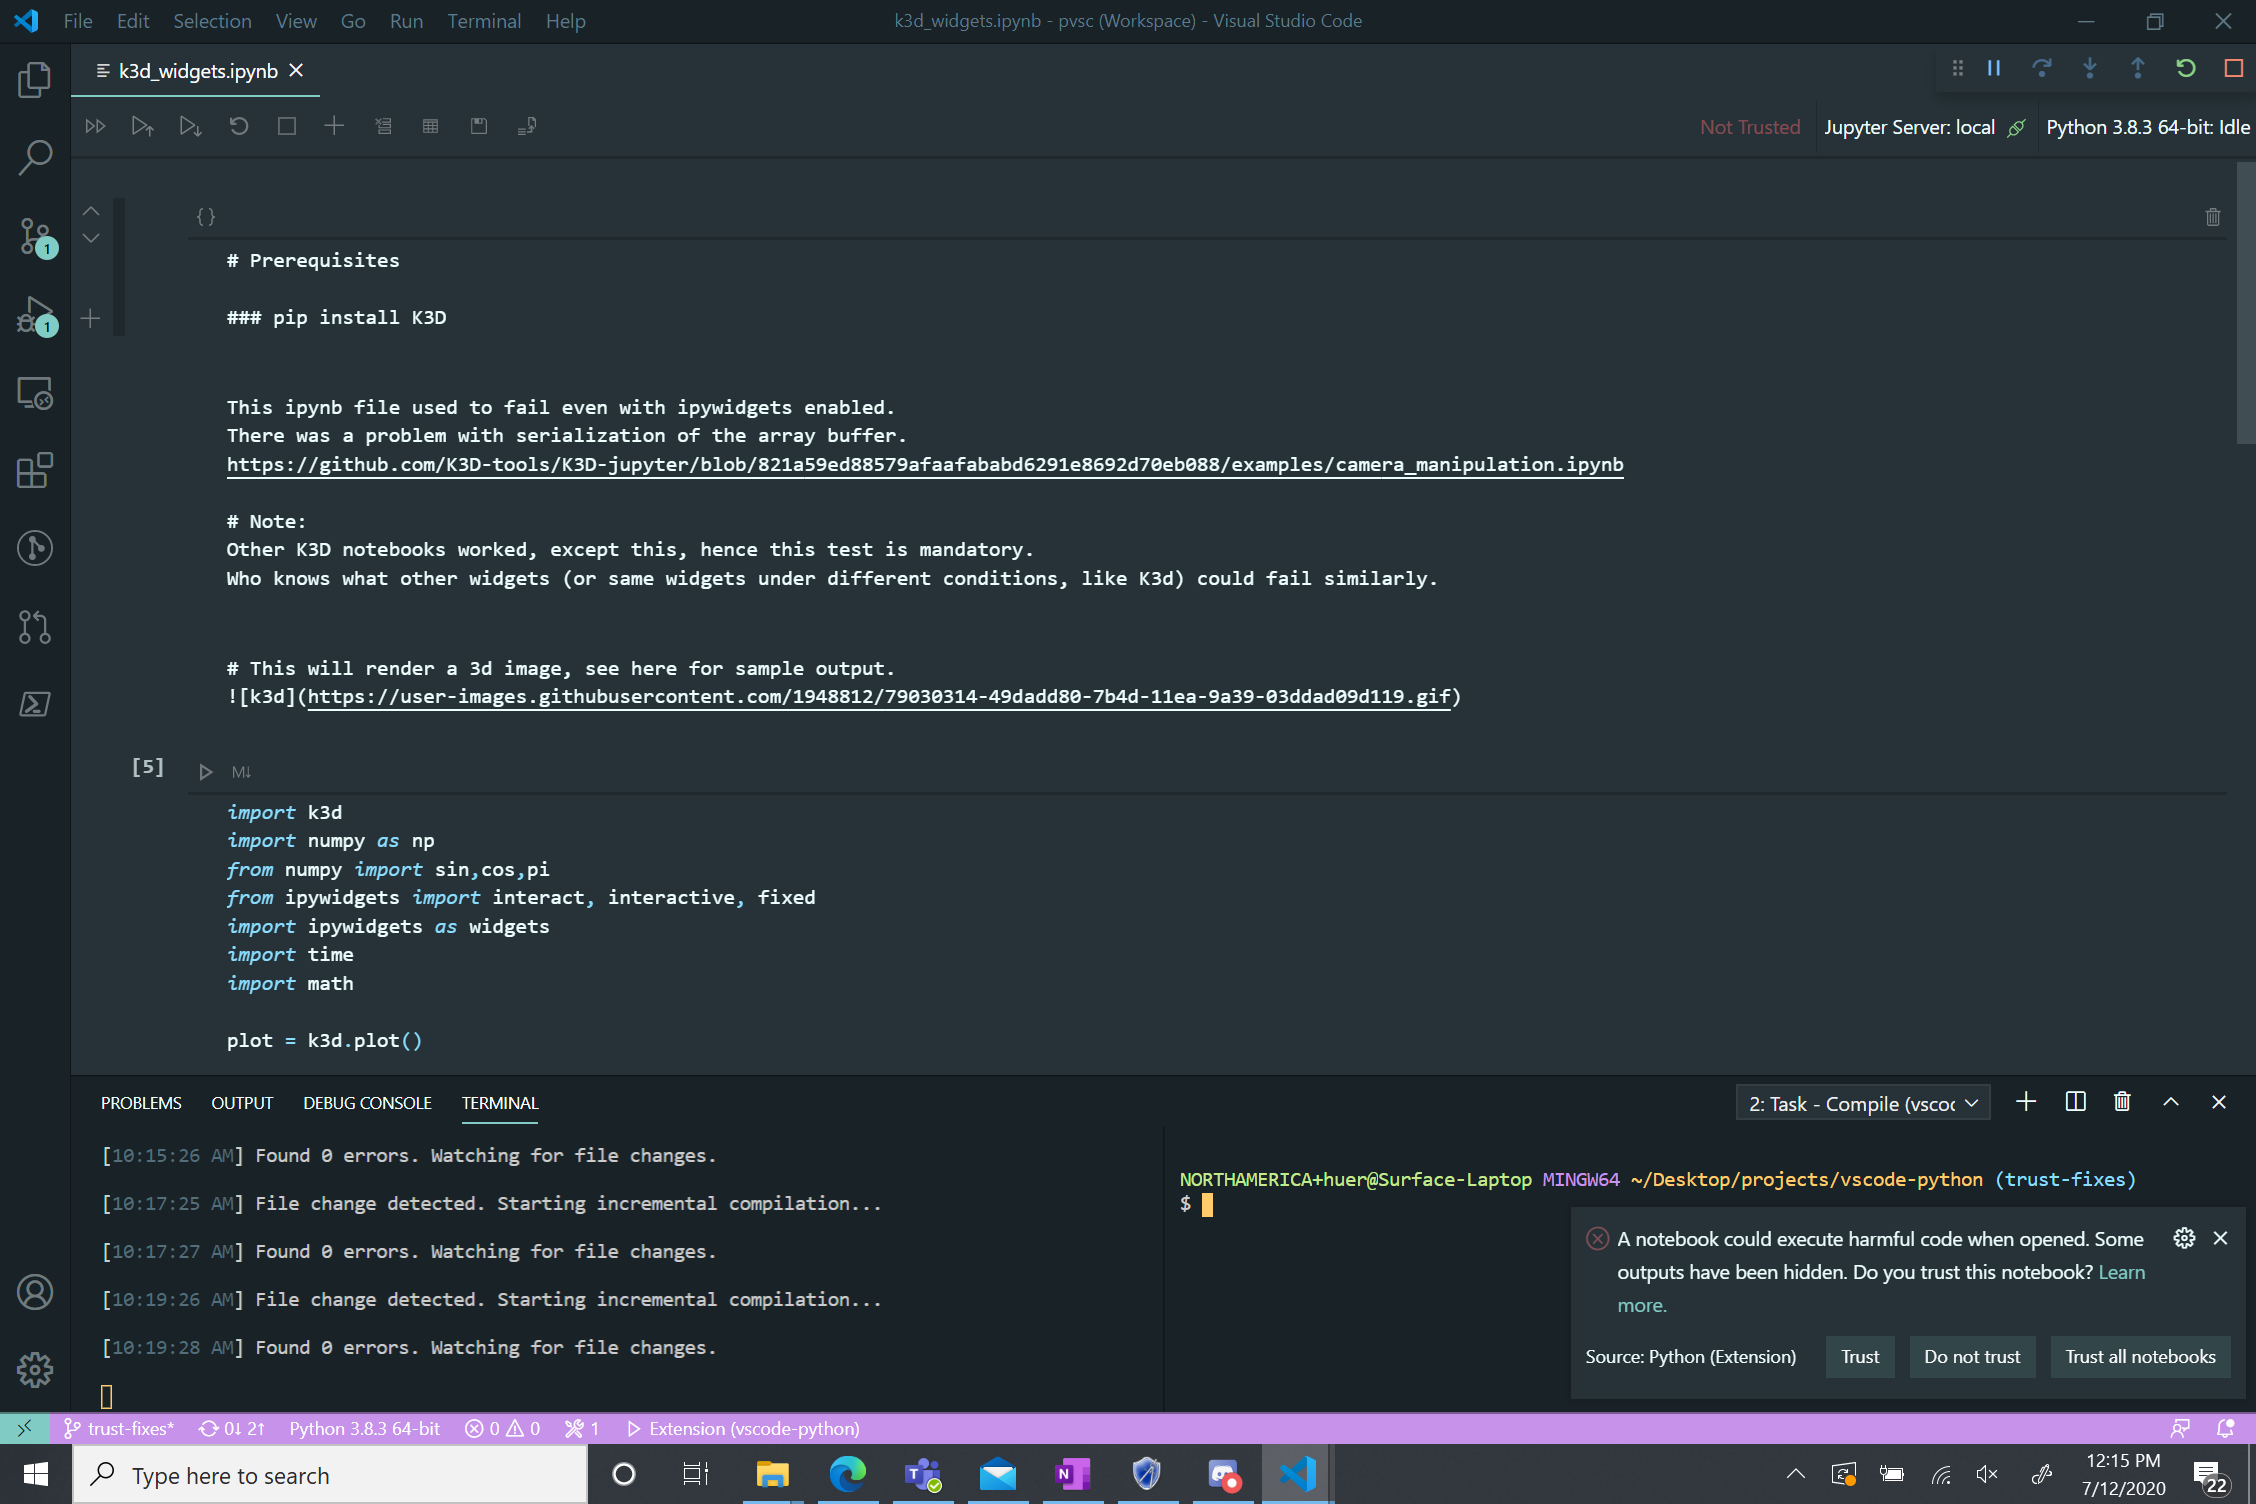
Task: Run all cells in the notebook
Action: coord(95,126)
